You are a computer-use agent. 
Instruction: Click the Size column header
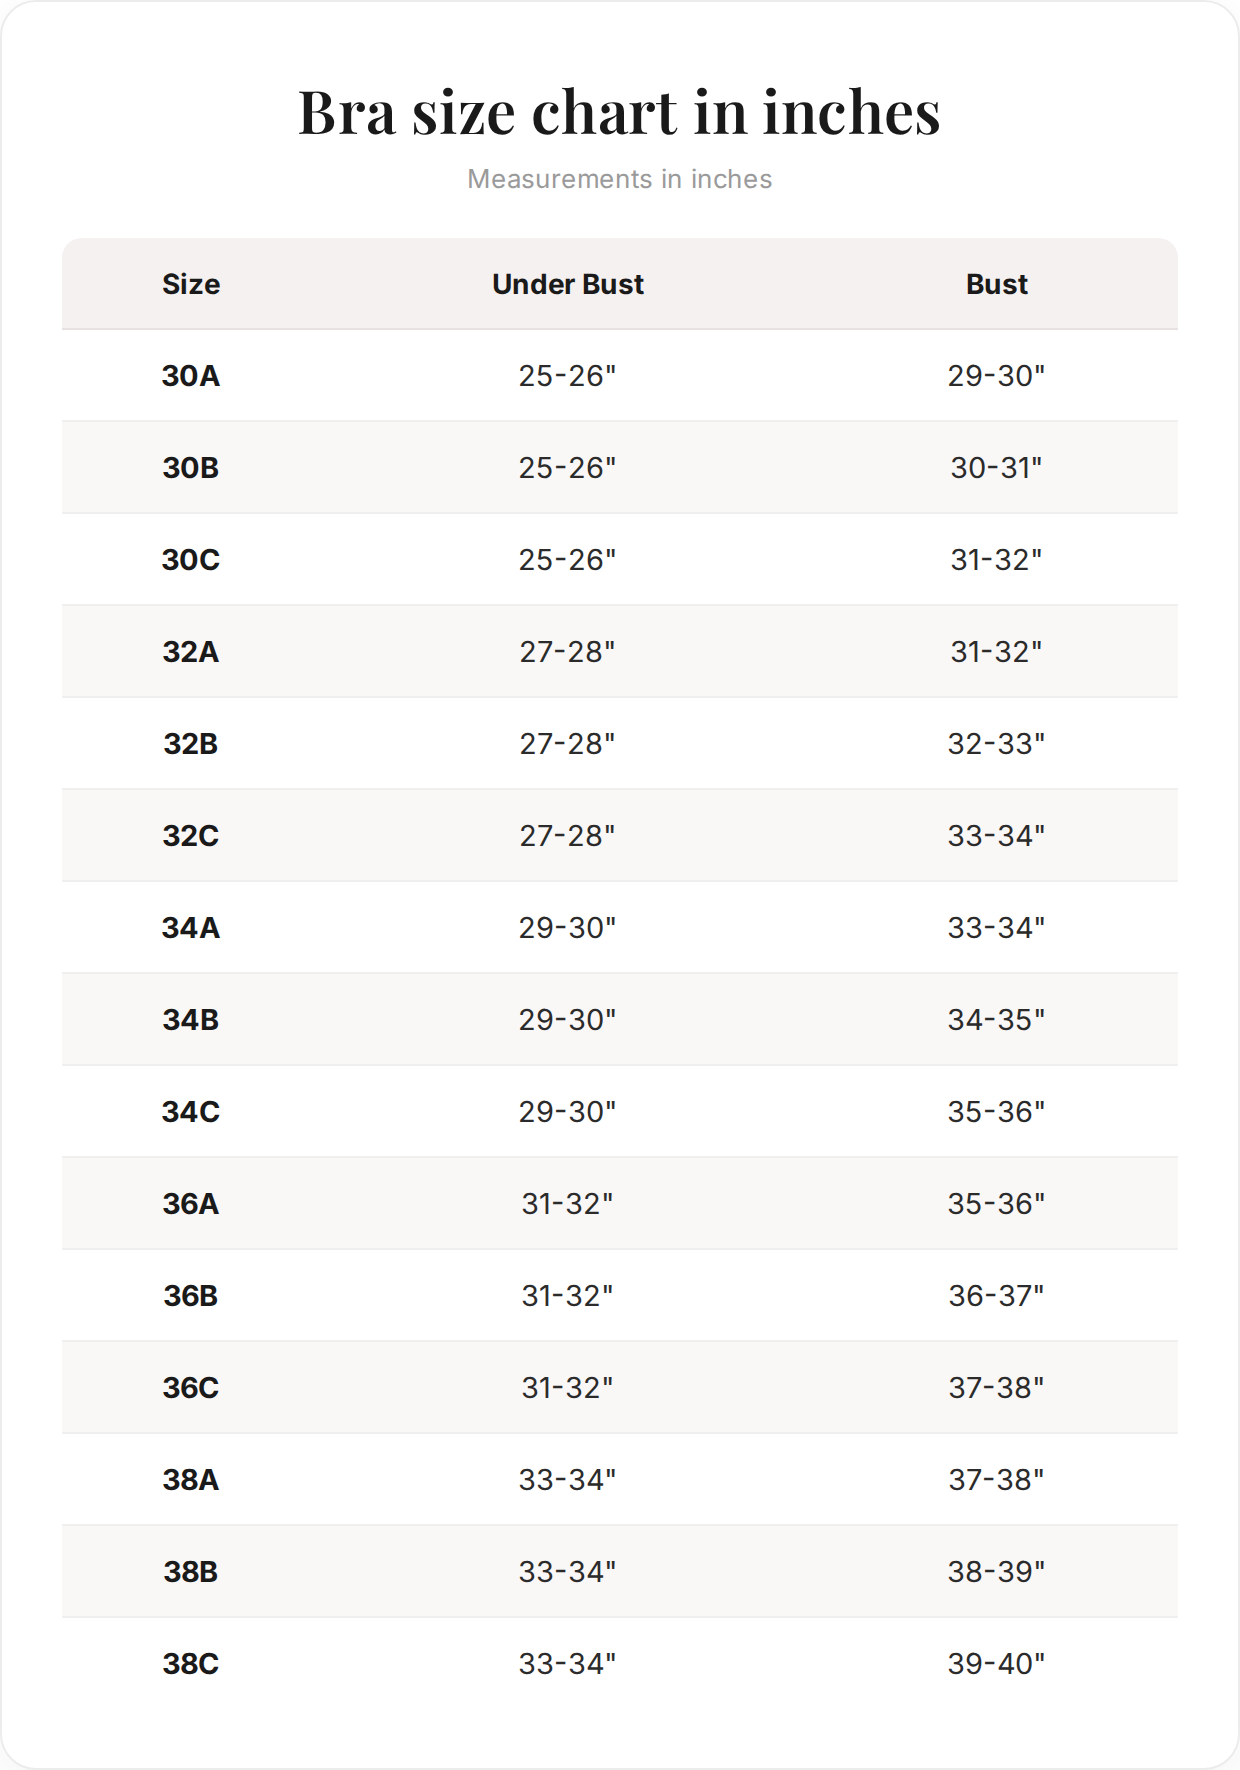coord(191,284)
